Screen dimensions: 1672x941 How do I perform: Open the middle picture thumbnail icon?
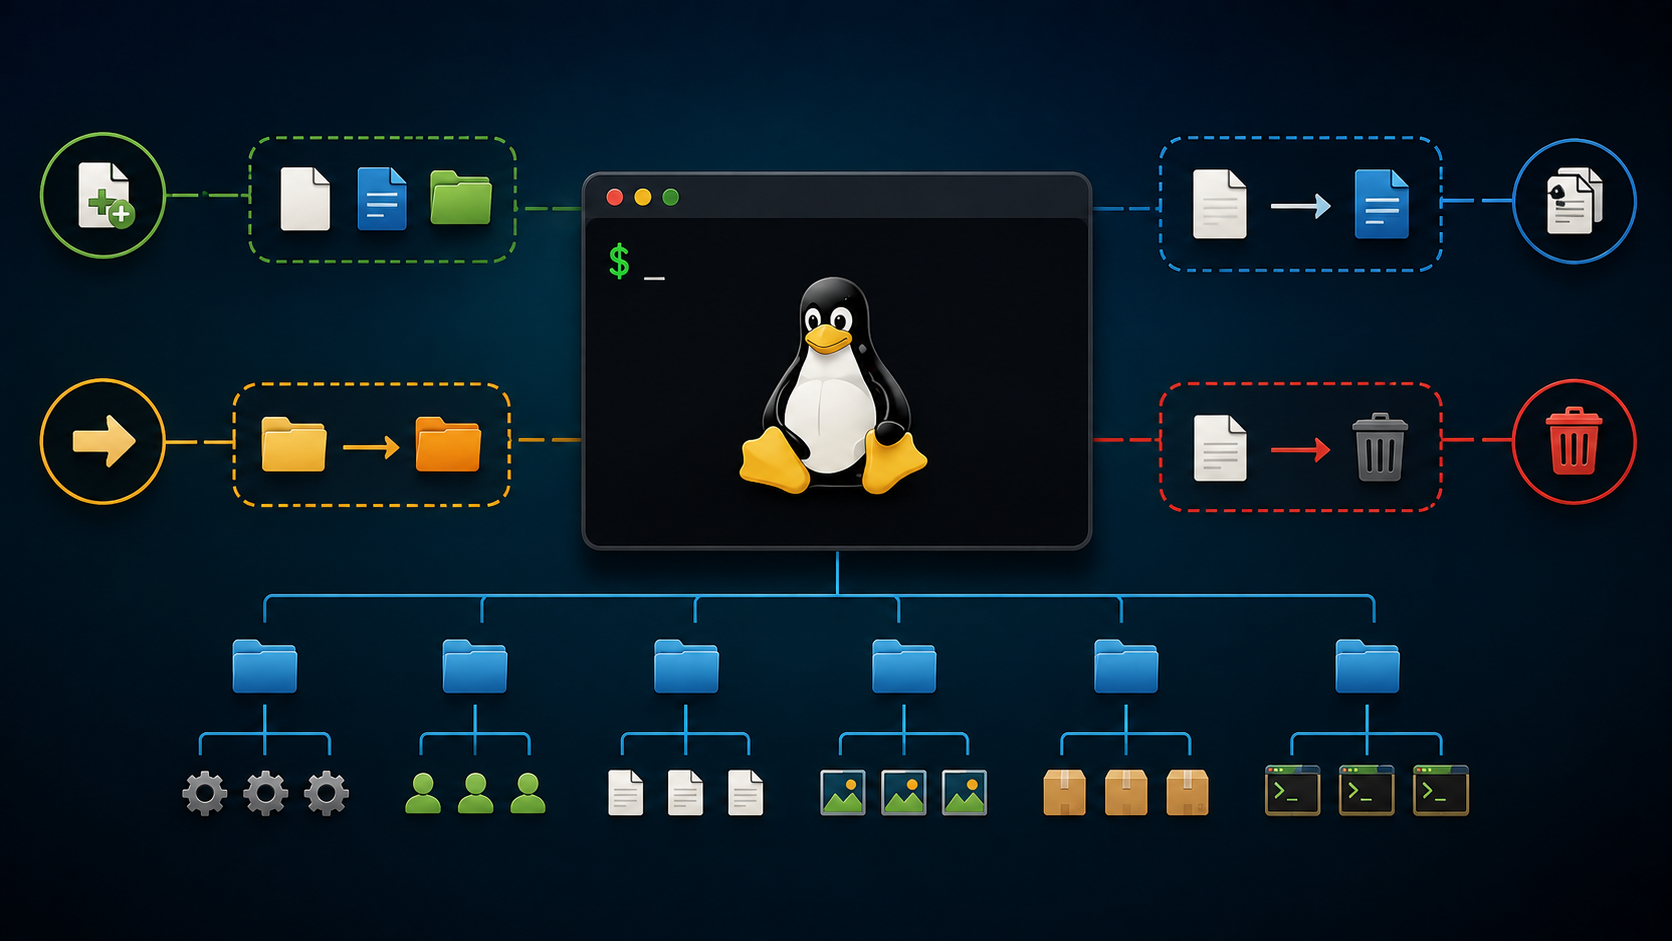(904, 792)
